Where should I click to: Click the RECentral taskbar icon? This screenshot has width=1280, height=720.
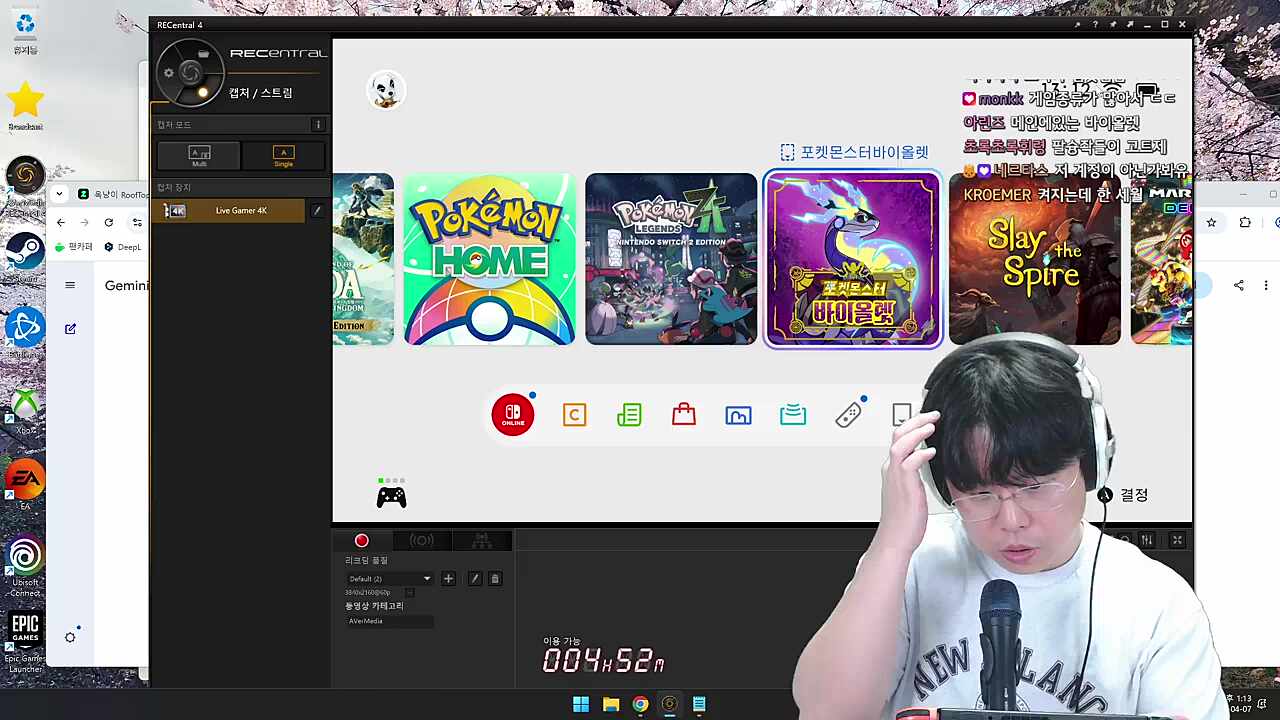pyautogui.click(x=669, y=704)
